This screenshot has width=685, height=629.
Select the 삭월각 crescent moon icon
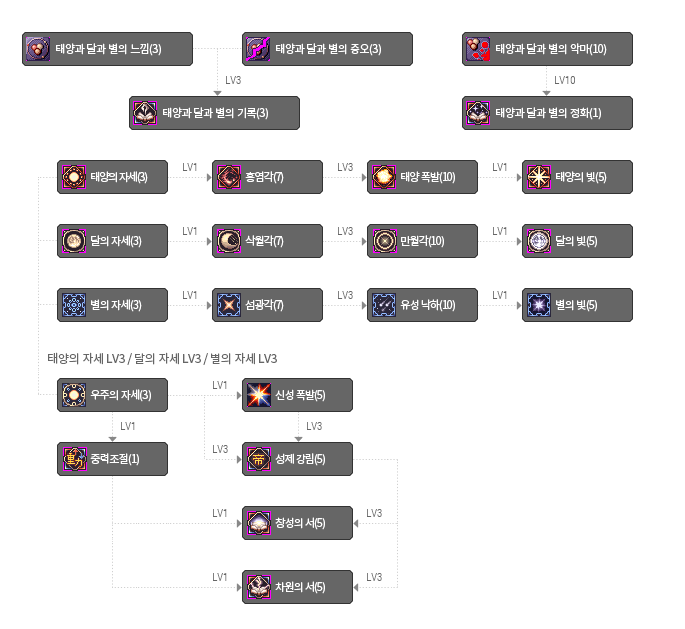229,241
